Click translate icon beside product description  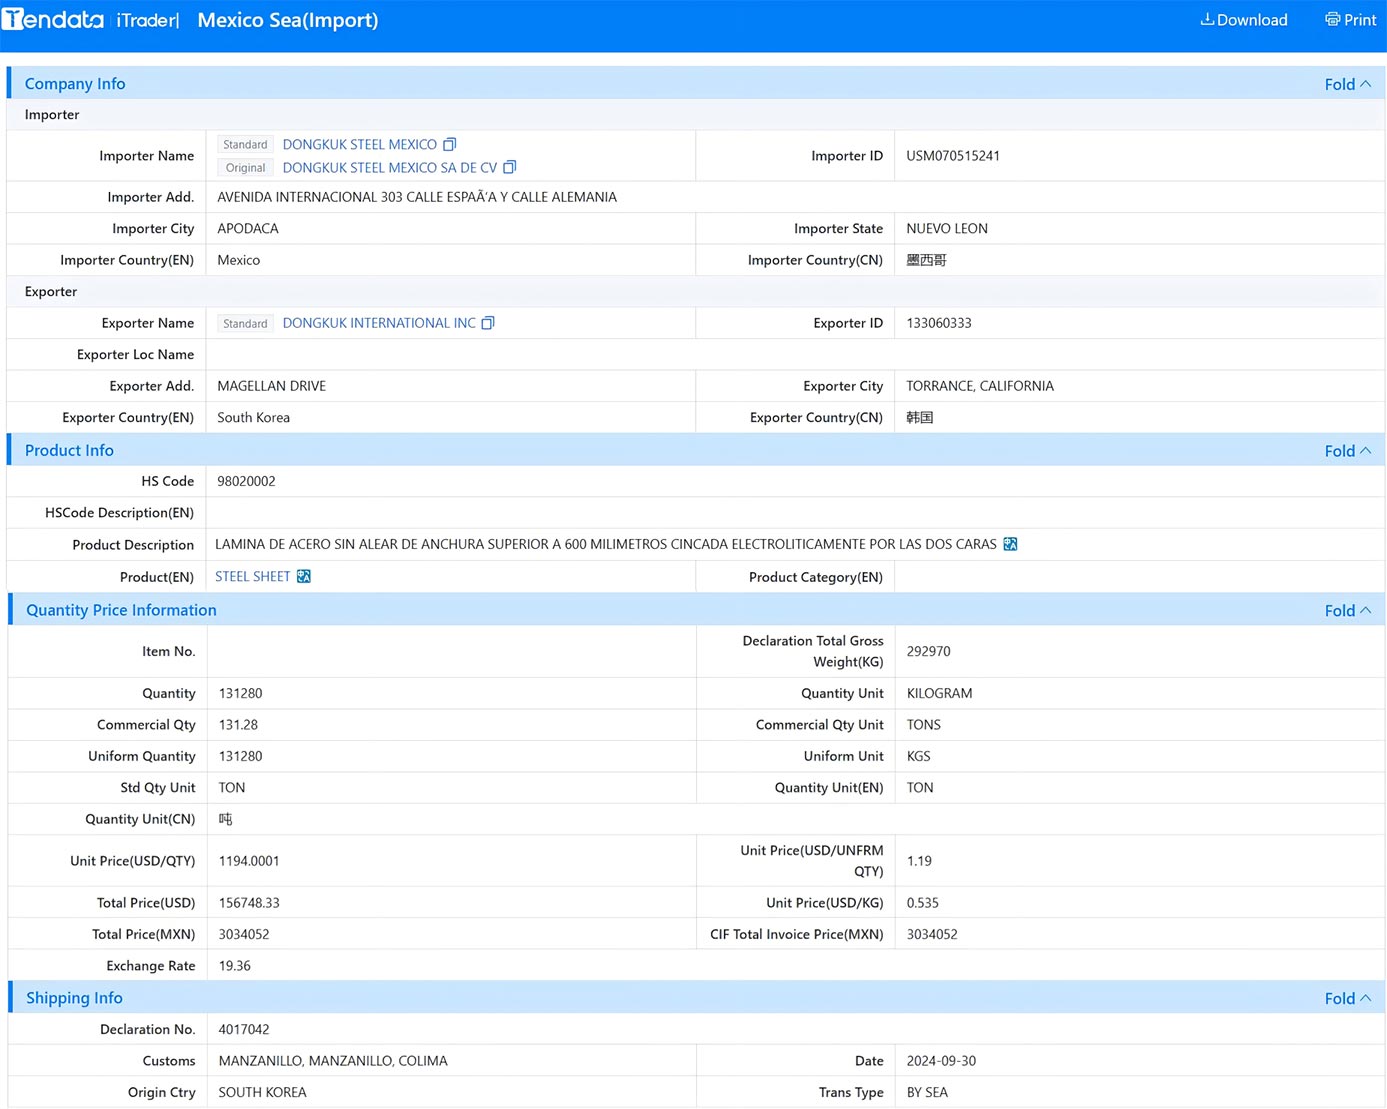click(x=1010, y=544)
